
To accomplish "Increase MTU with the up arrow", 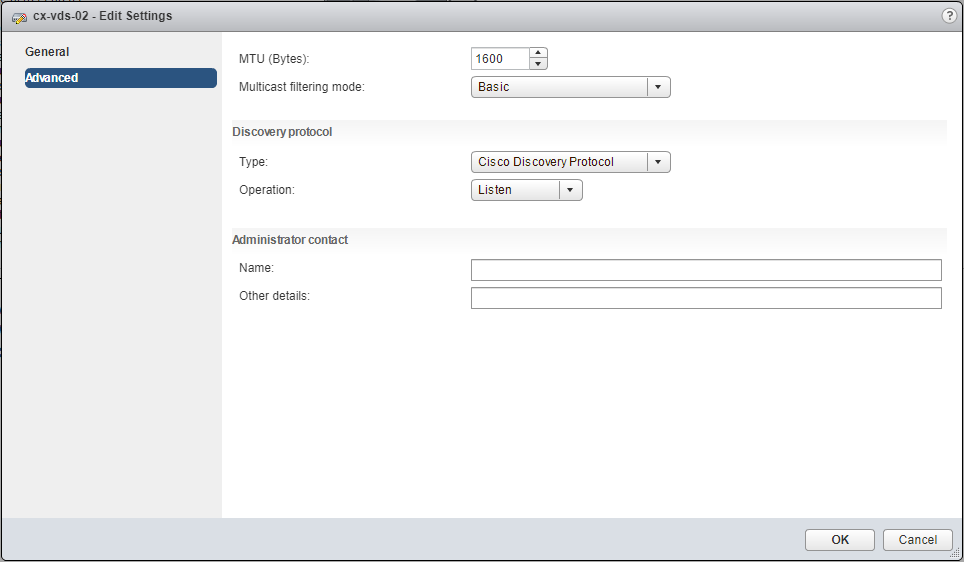I will pyautogui.click(x=538, y=53).
